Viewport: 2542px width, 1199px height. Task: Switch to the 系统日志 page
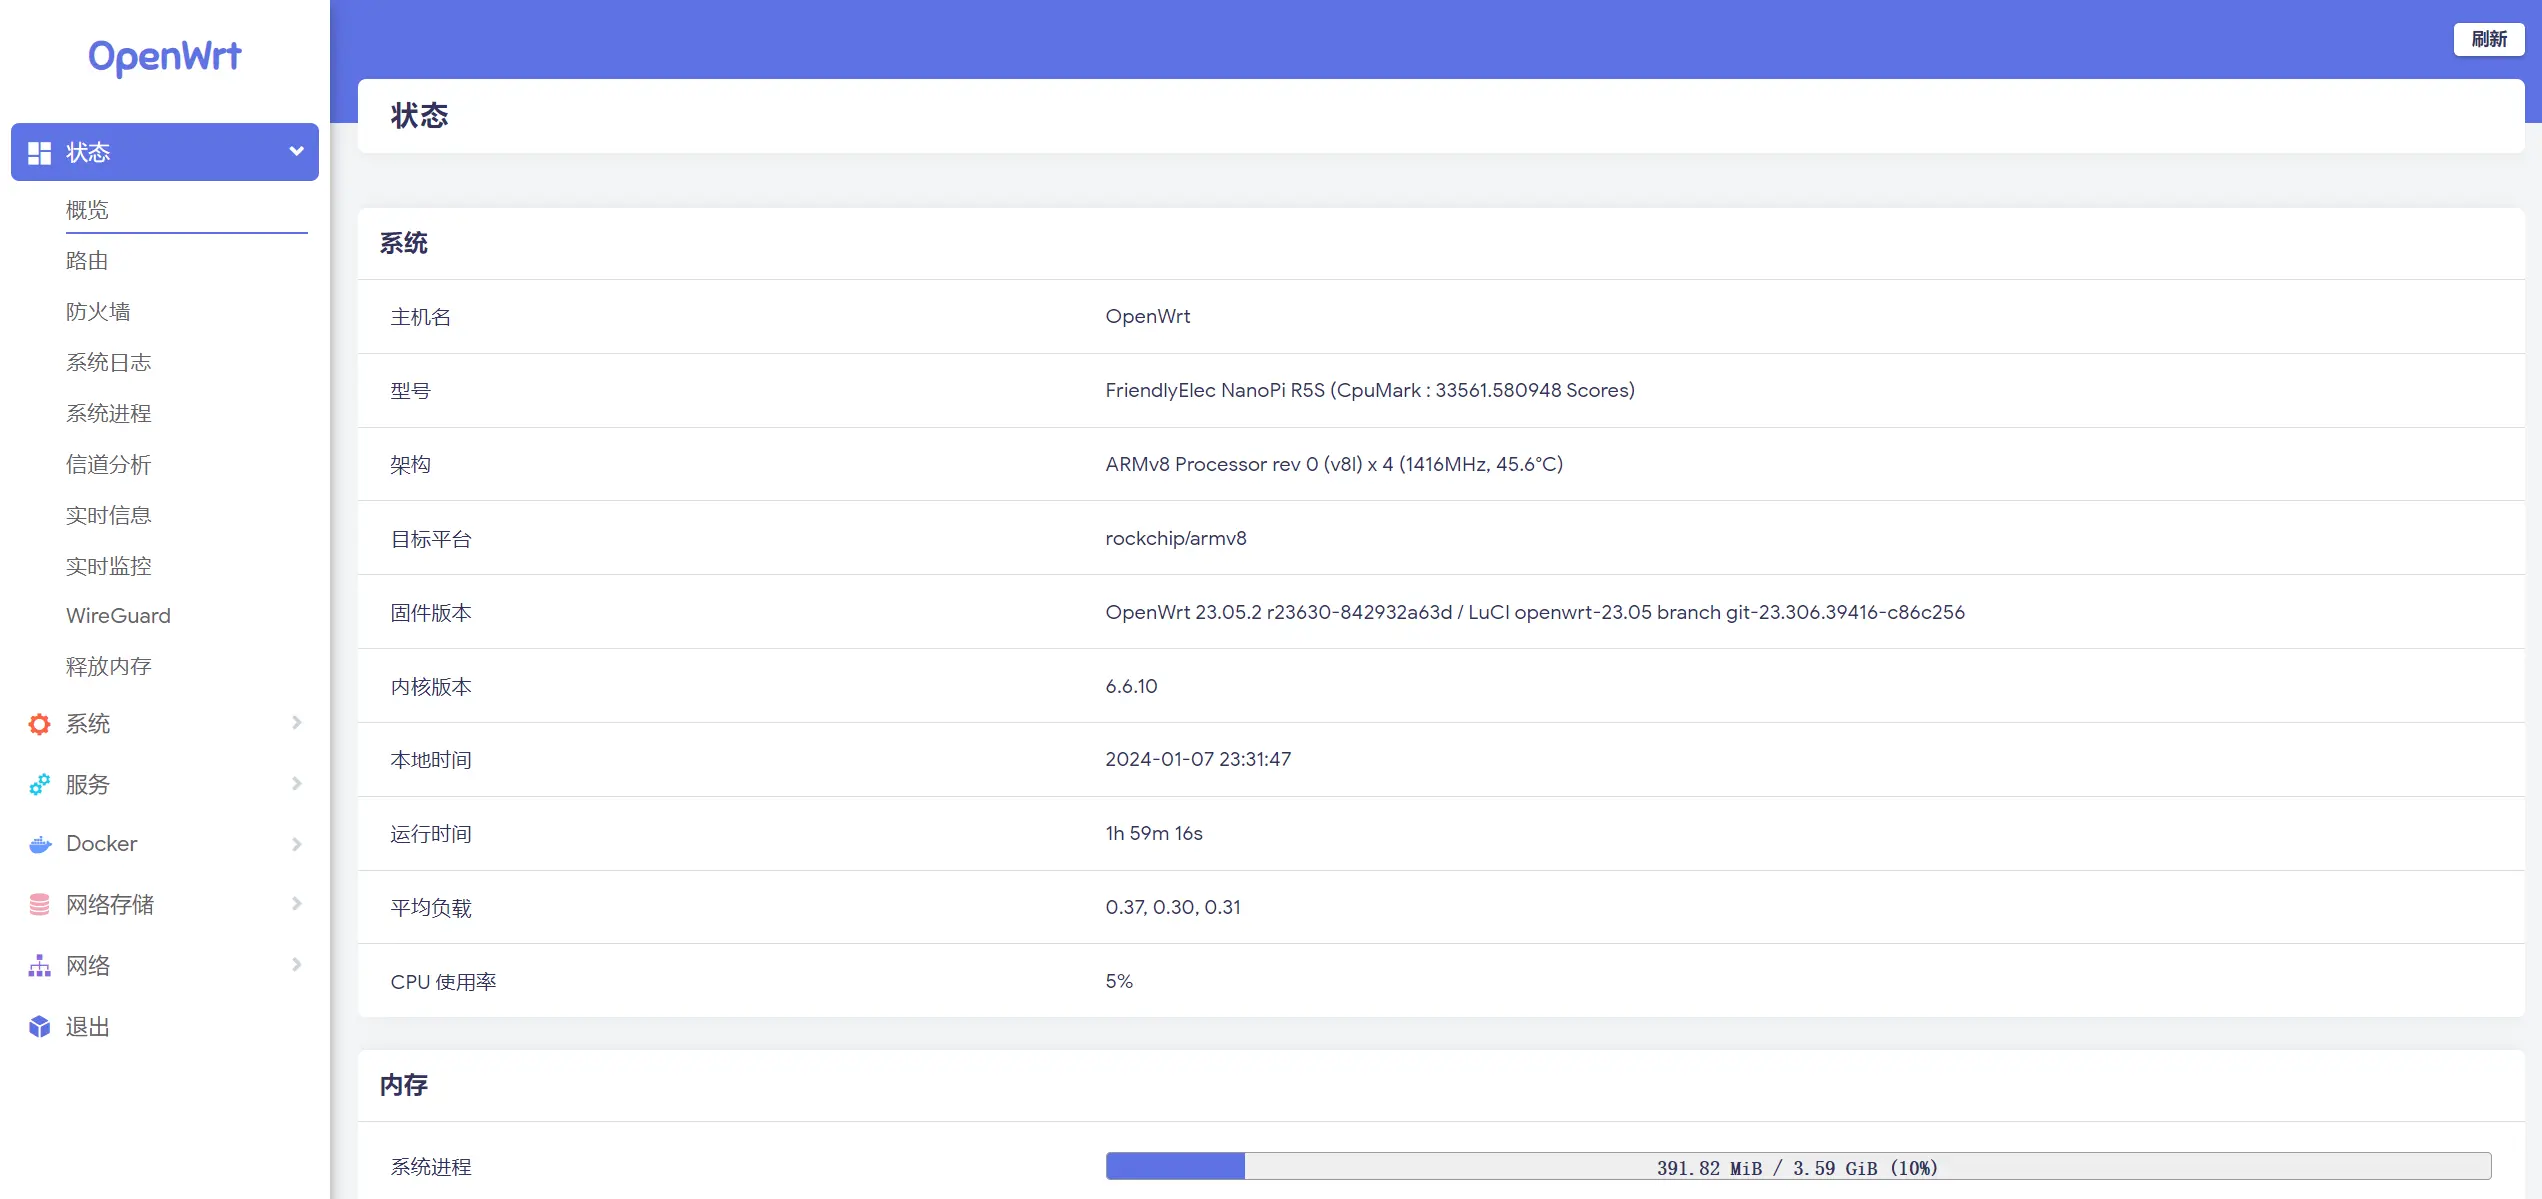coord(108,362)
